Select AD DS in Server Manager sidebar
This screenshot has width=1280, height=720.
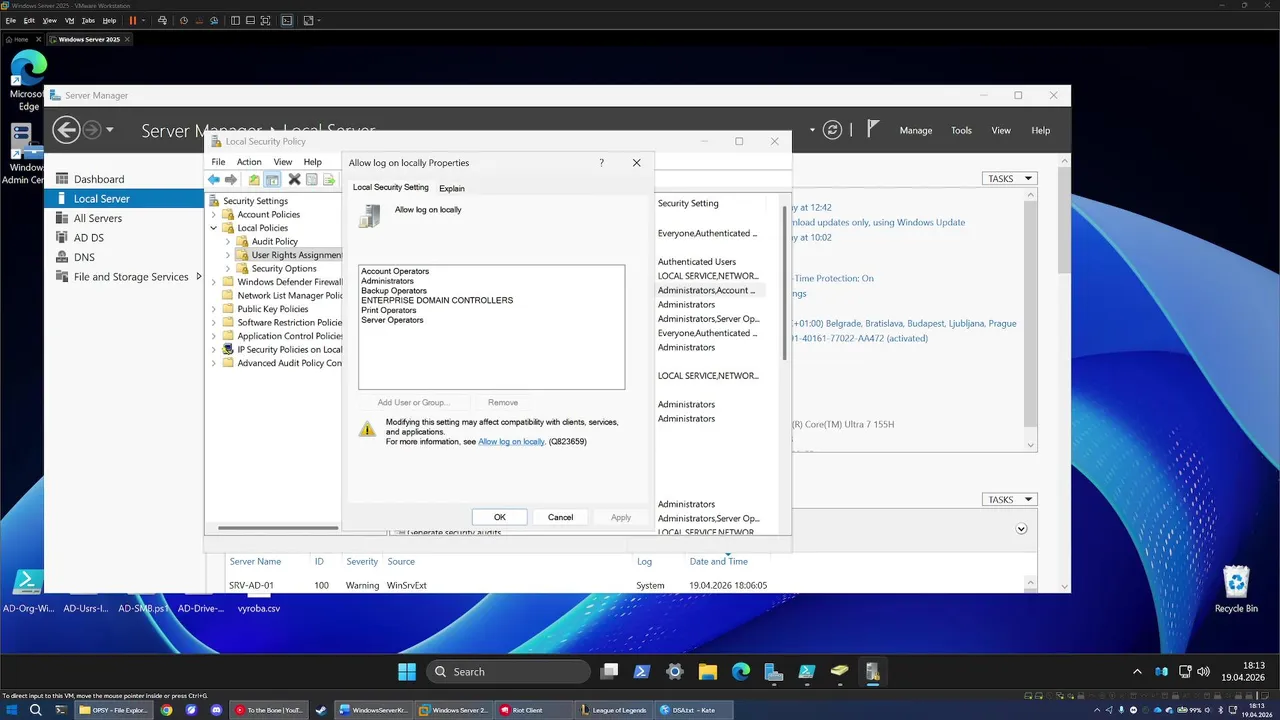88,238
